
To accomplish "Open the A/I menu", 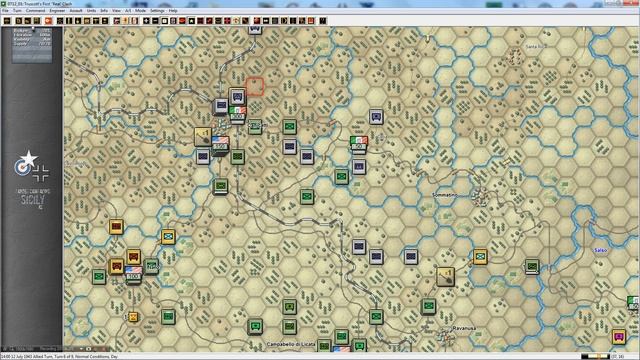I will click(128, 11).
